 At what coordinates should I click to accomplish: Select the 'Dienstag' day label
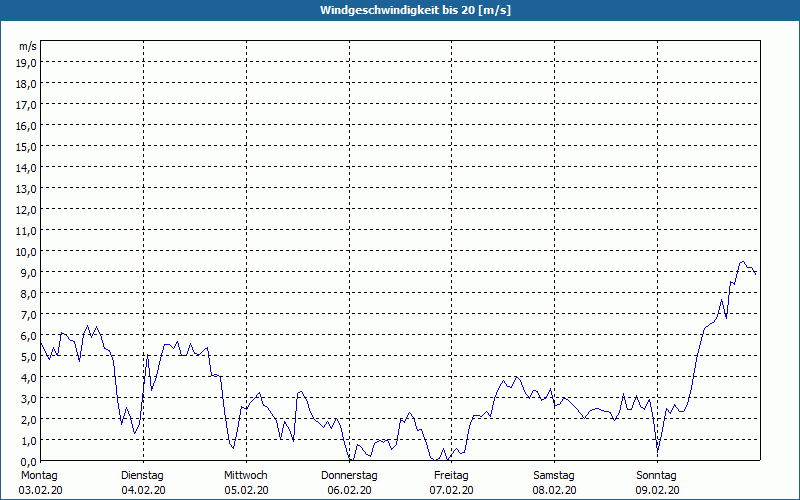(x=142, y=476)
